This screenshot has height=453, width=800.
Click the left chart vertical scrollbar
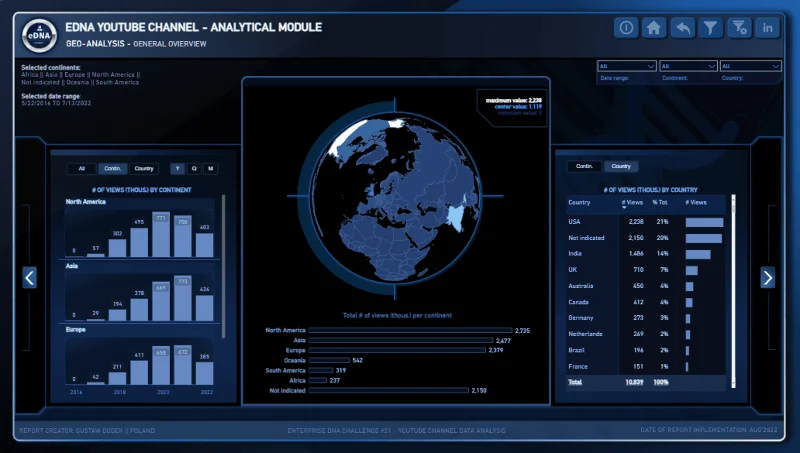(x=223, y=266)
